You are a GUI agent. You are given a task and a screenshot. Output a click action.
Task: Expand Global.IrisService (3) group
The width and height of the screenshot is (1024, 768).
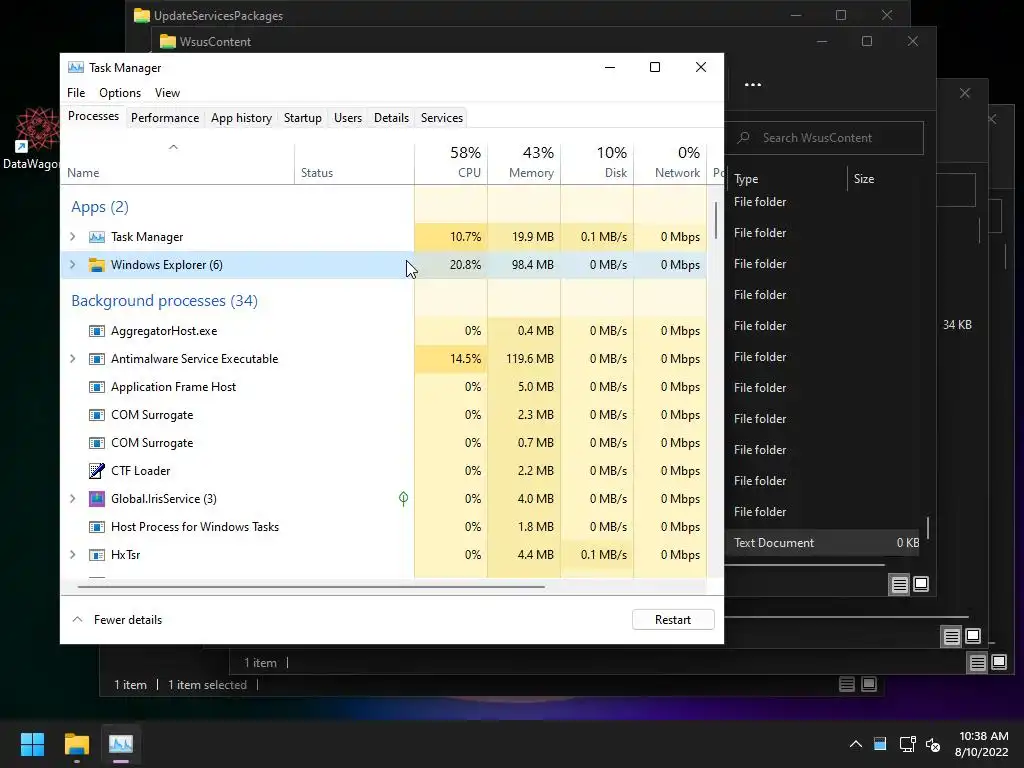72,499
